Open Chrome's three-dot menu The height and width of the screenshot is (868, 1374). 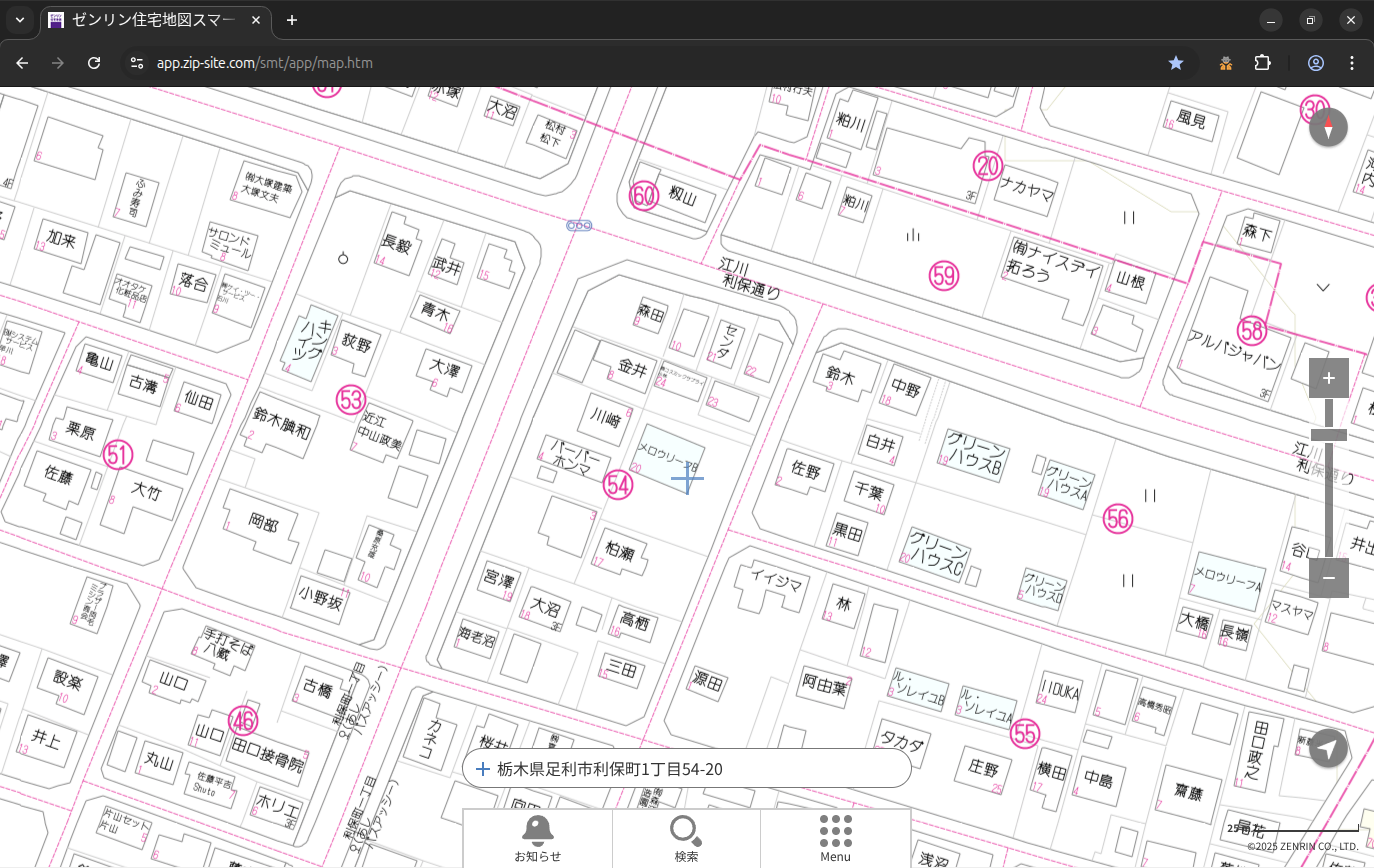1352,63
